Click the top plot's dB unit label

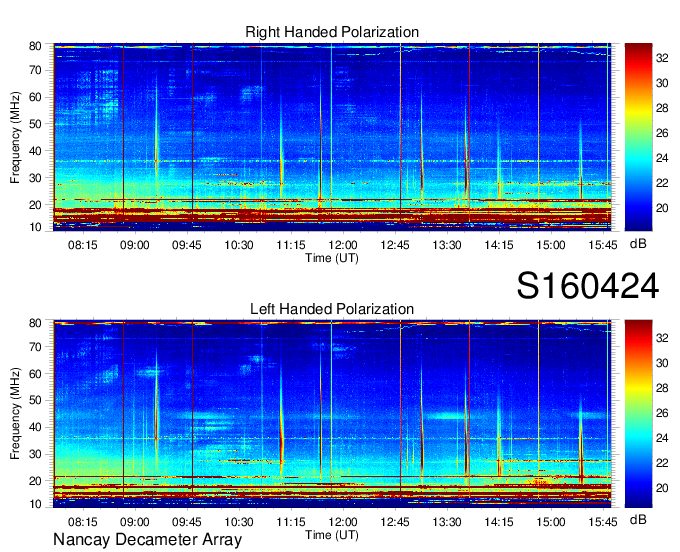(x=638, y=244)
